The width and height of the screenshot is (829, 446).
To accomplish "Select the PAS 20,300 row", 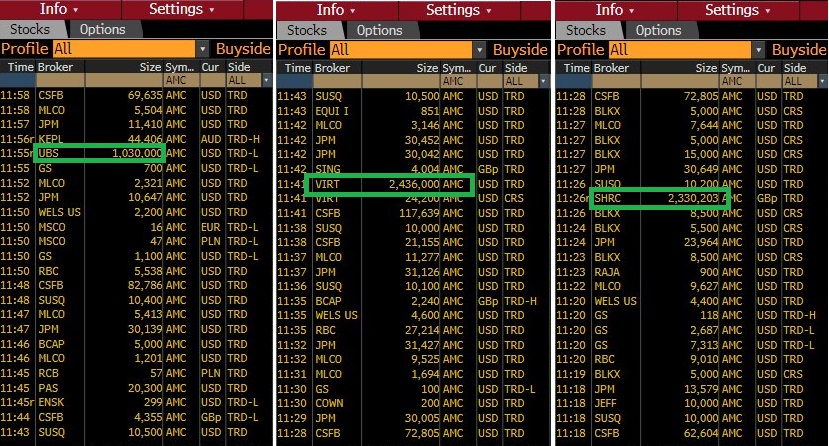I will (x=136, y=388).
